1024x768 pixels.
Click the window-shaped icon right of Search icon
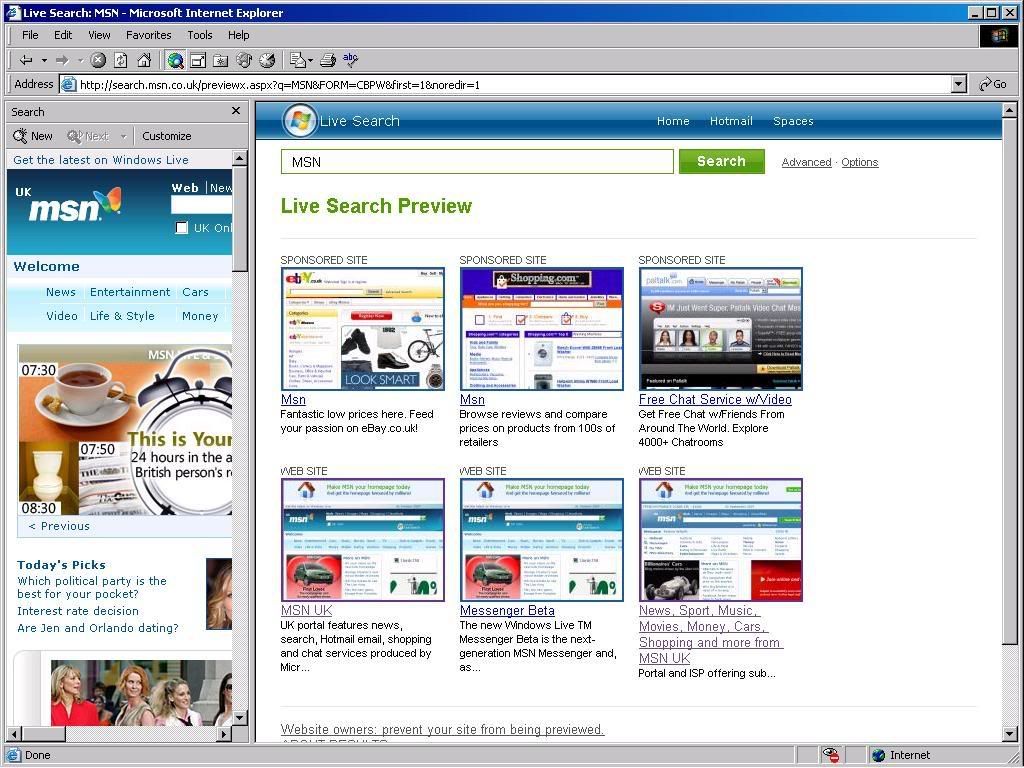point(198,61)
